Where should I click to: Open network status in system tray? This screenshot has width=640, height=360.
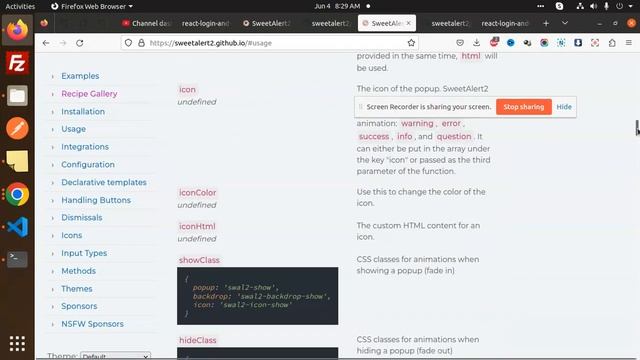[x=580, y=6]
